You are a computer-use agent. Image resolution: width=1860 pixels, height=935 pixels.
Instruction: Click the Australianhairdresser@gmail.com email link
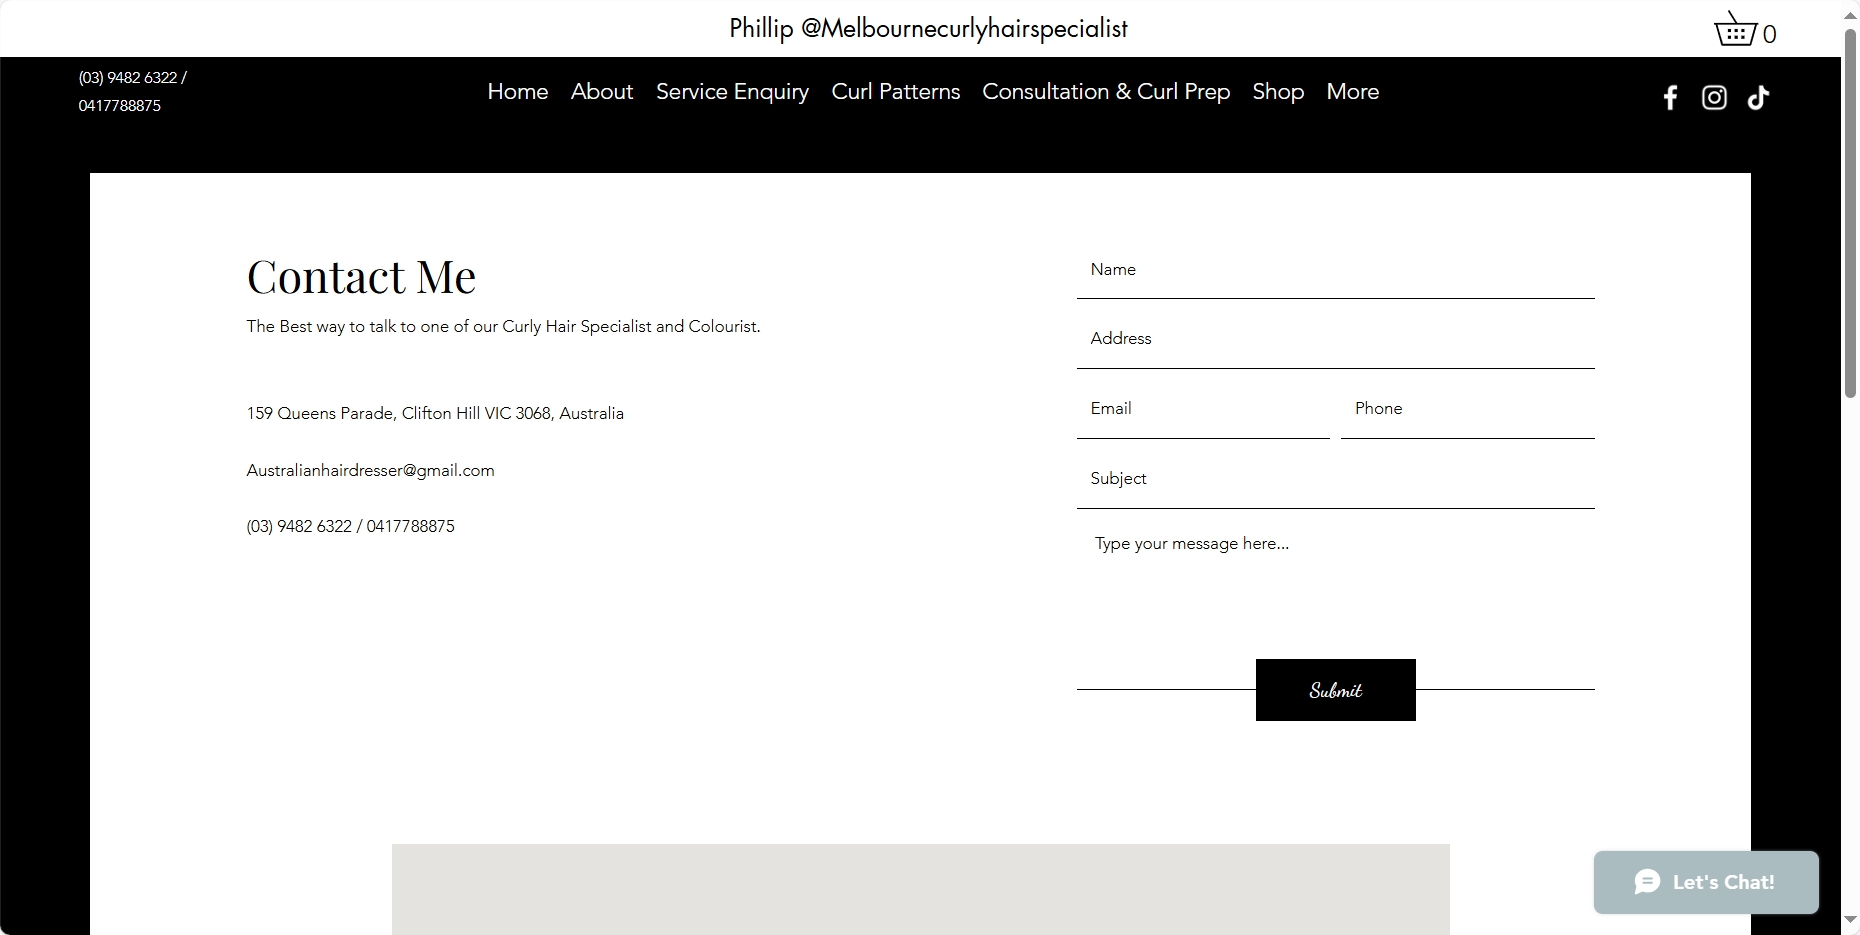[370, 471]
